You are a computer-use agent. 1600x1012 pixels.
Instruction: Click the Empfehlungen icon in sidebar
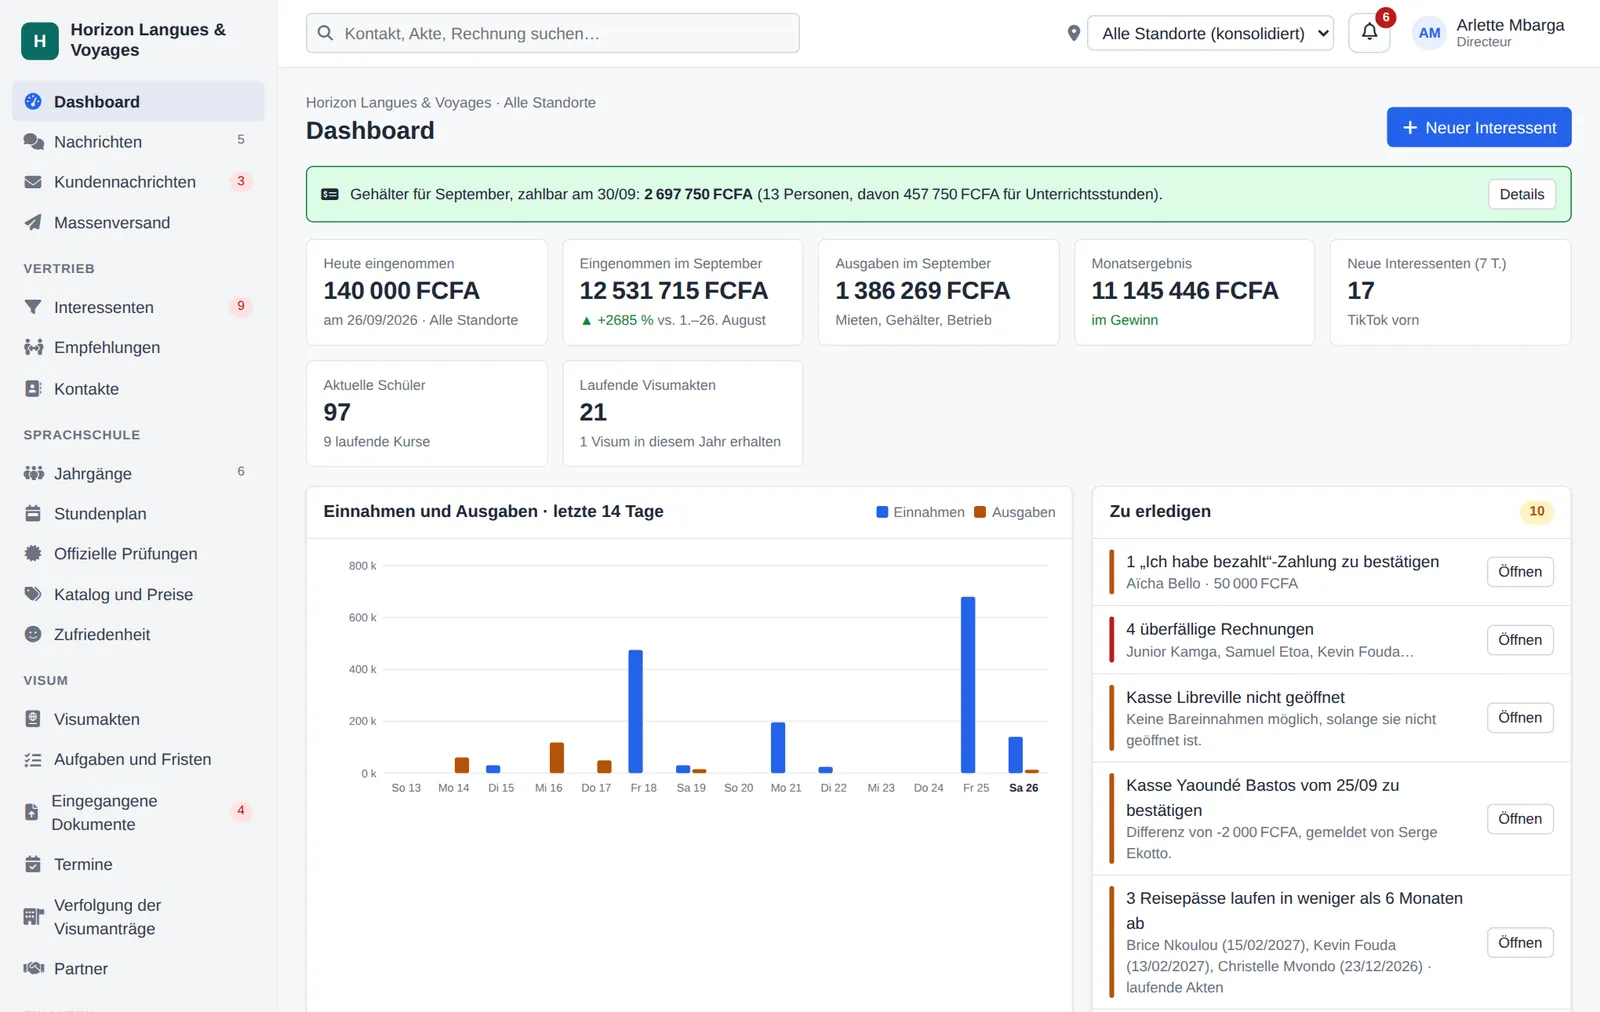pos(33,347)
